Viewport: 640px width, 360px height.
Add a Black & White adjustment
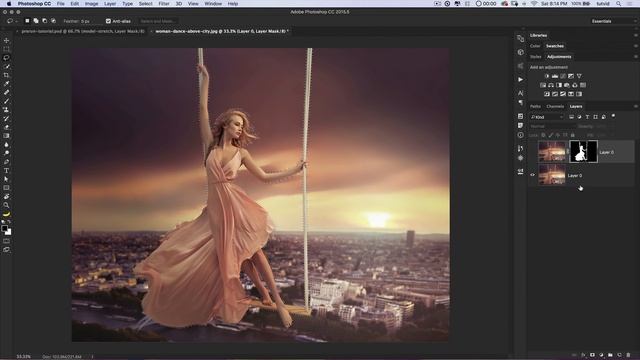click(x=559, y=85)
